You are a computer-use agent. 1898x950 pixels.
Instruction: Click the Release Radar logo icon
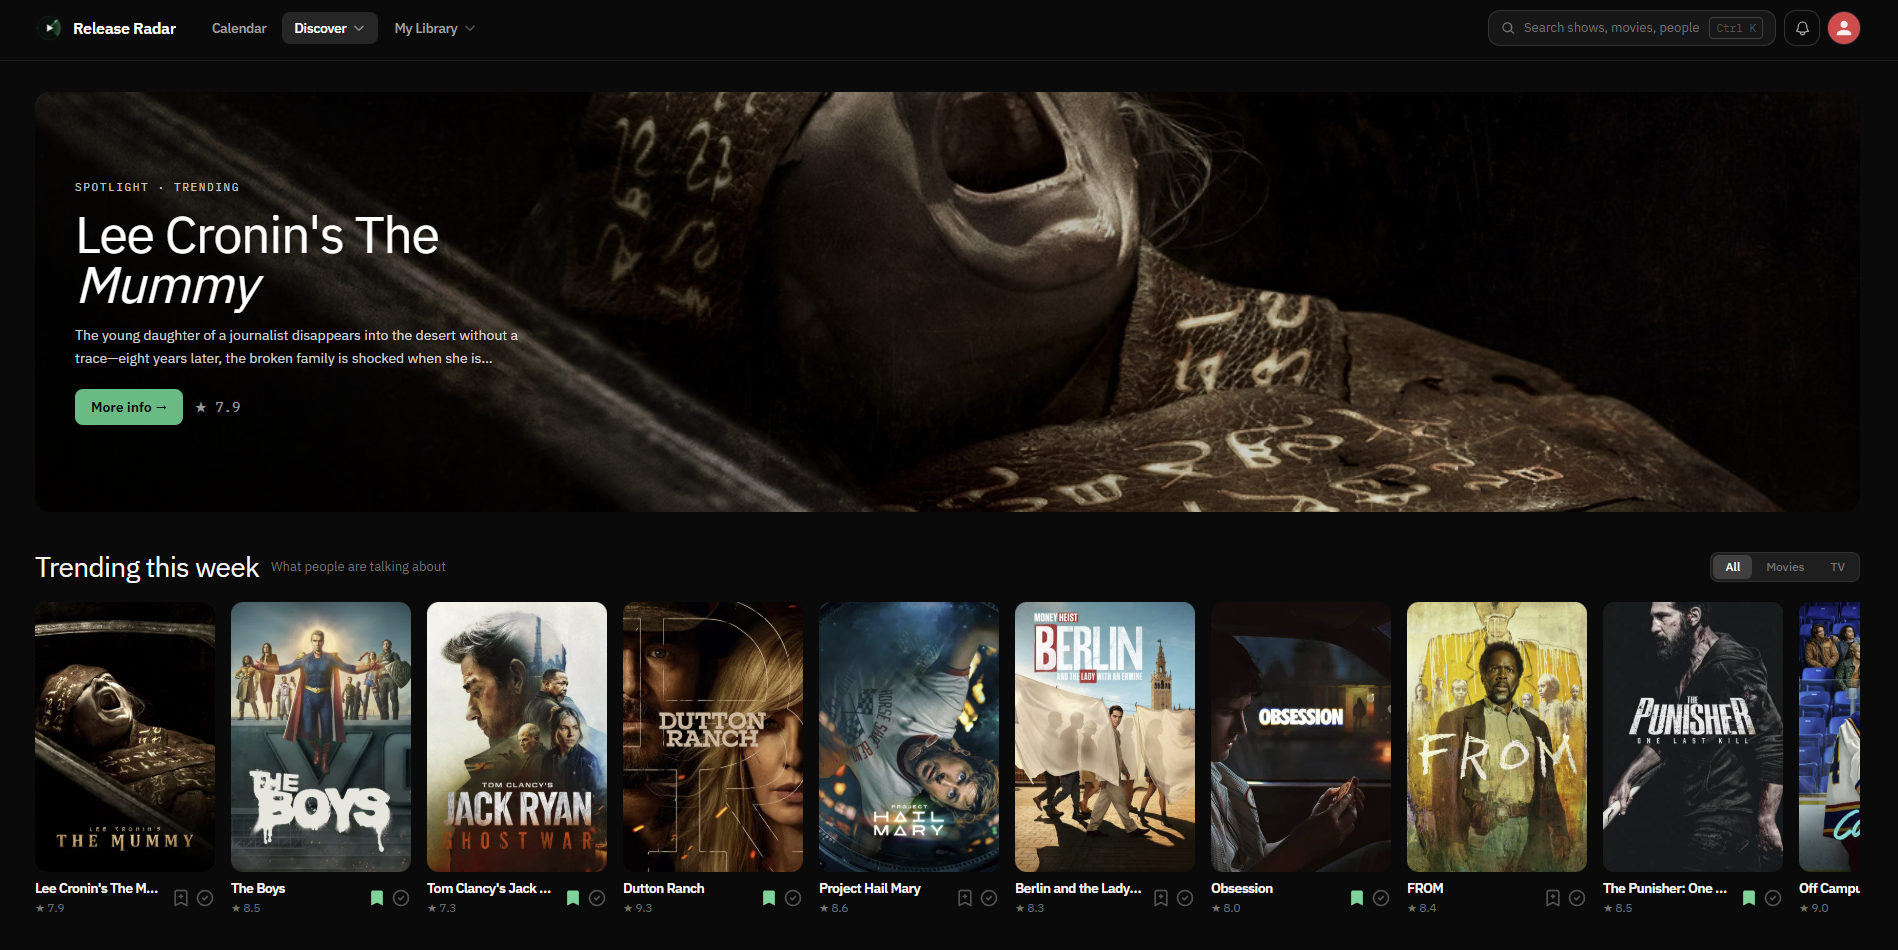tap(49, 28)
